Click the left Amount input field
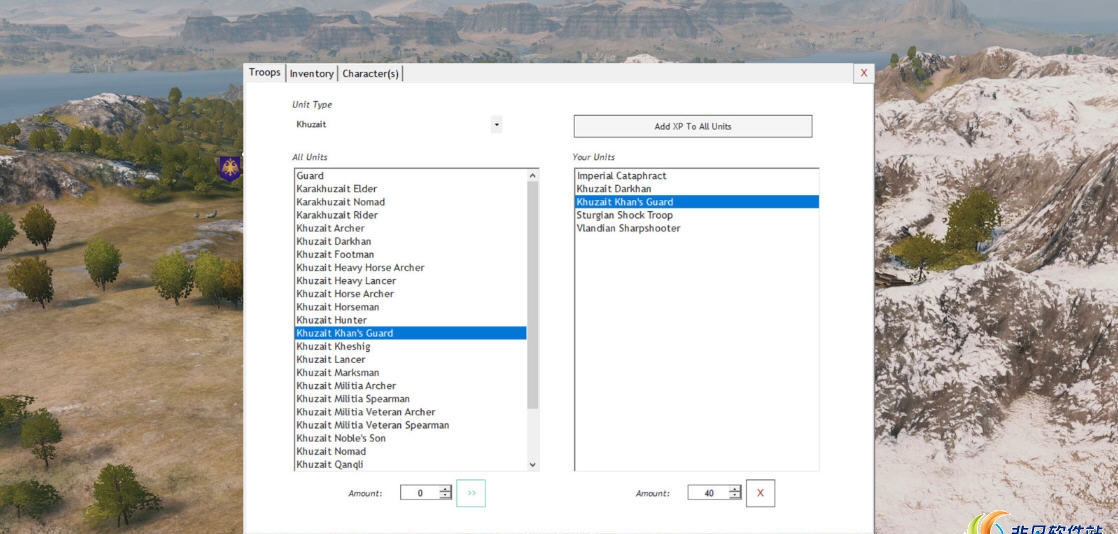Viewport: 1118px width, 534px height. click(419, 493)
